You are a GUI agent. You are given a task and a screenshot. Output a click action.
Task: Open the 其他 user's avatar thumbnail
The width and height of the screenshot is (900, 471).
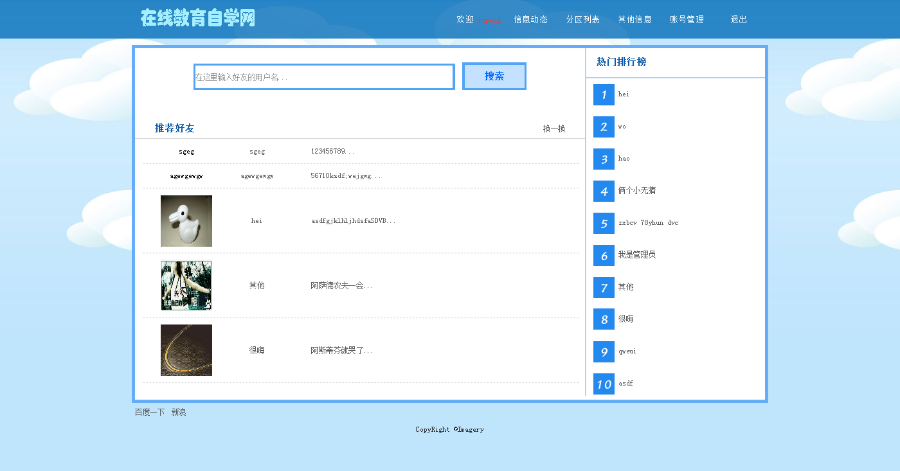click(186, 286)
